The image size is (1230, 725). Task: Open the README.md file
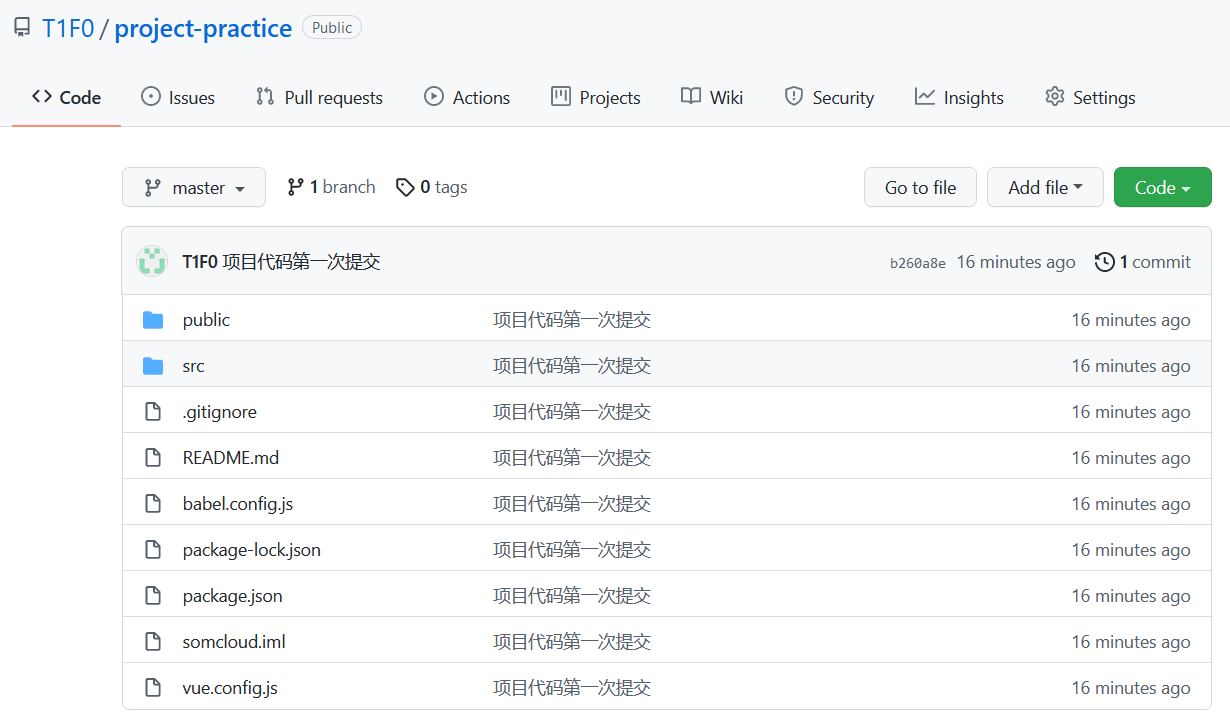231,458
